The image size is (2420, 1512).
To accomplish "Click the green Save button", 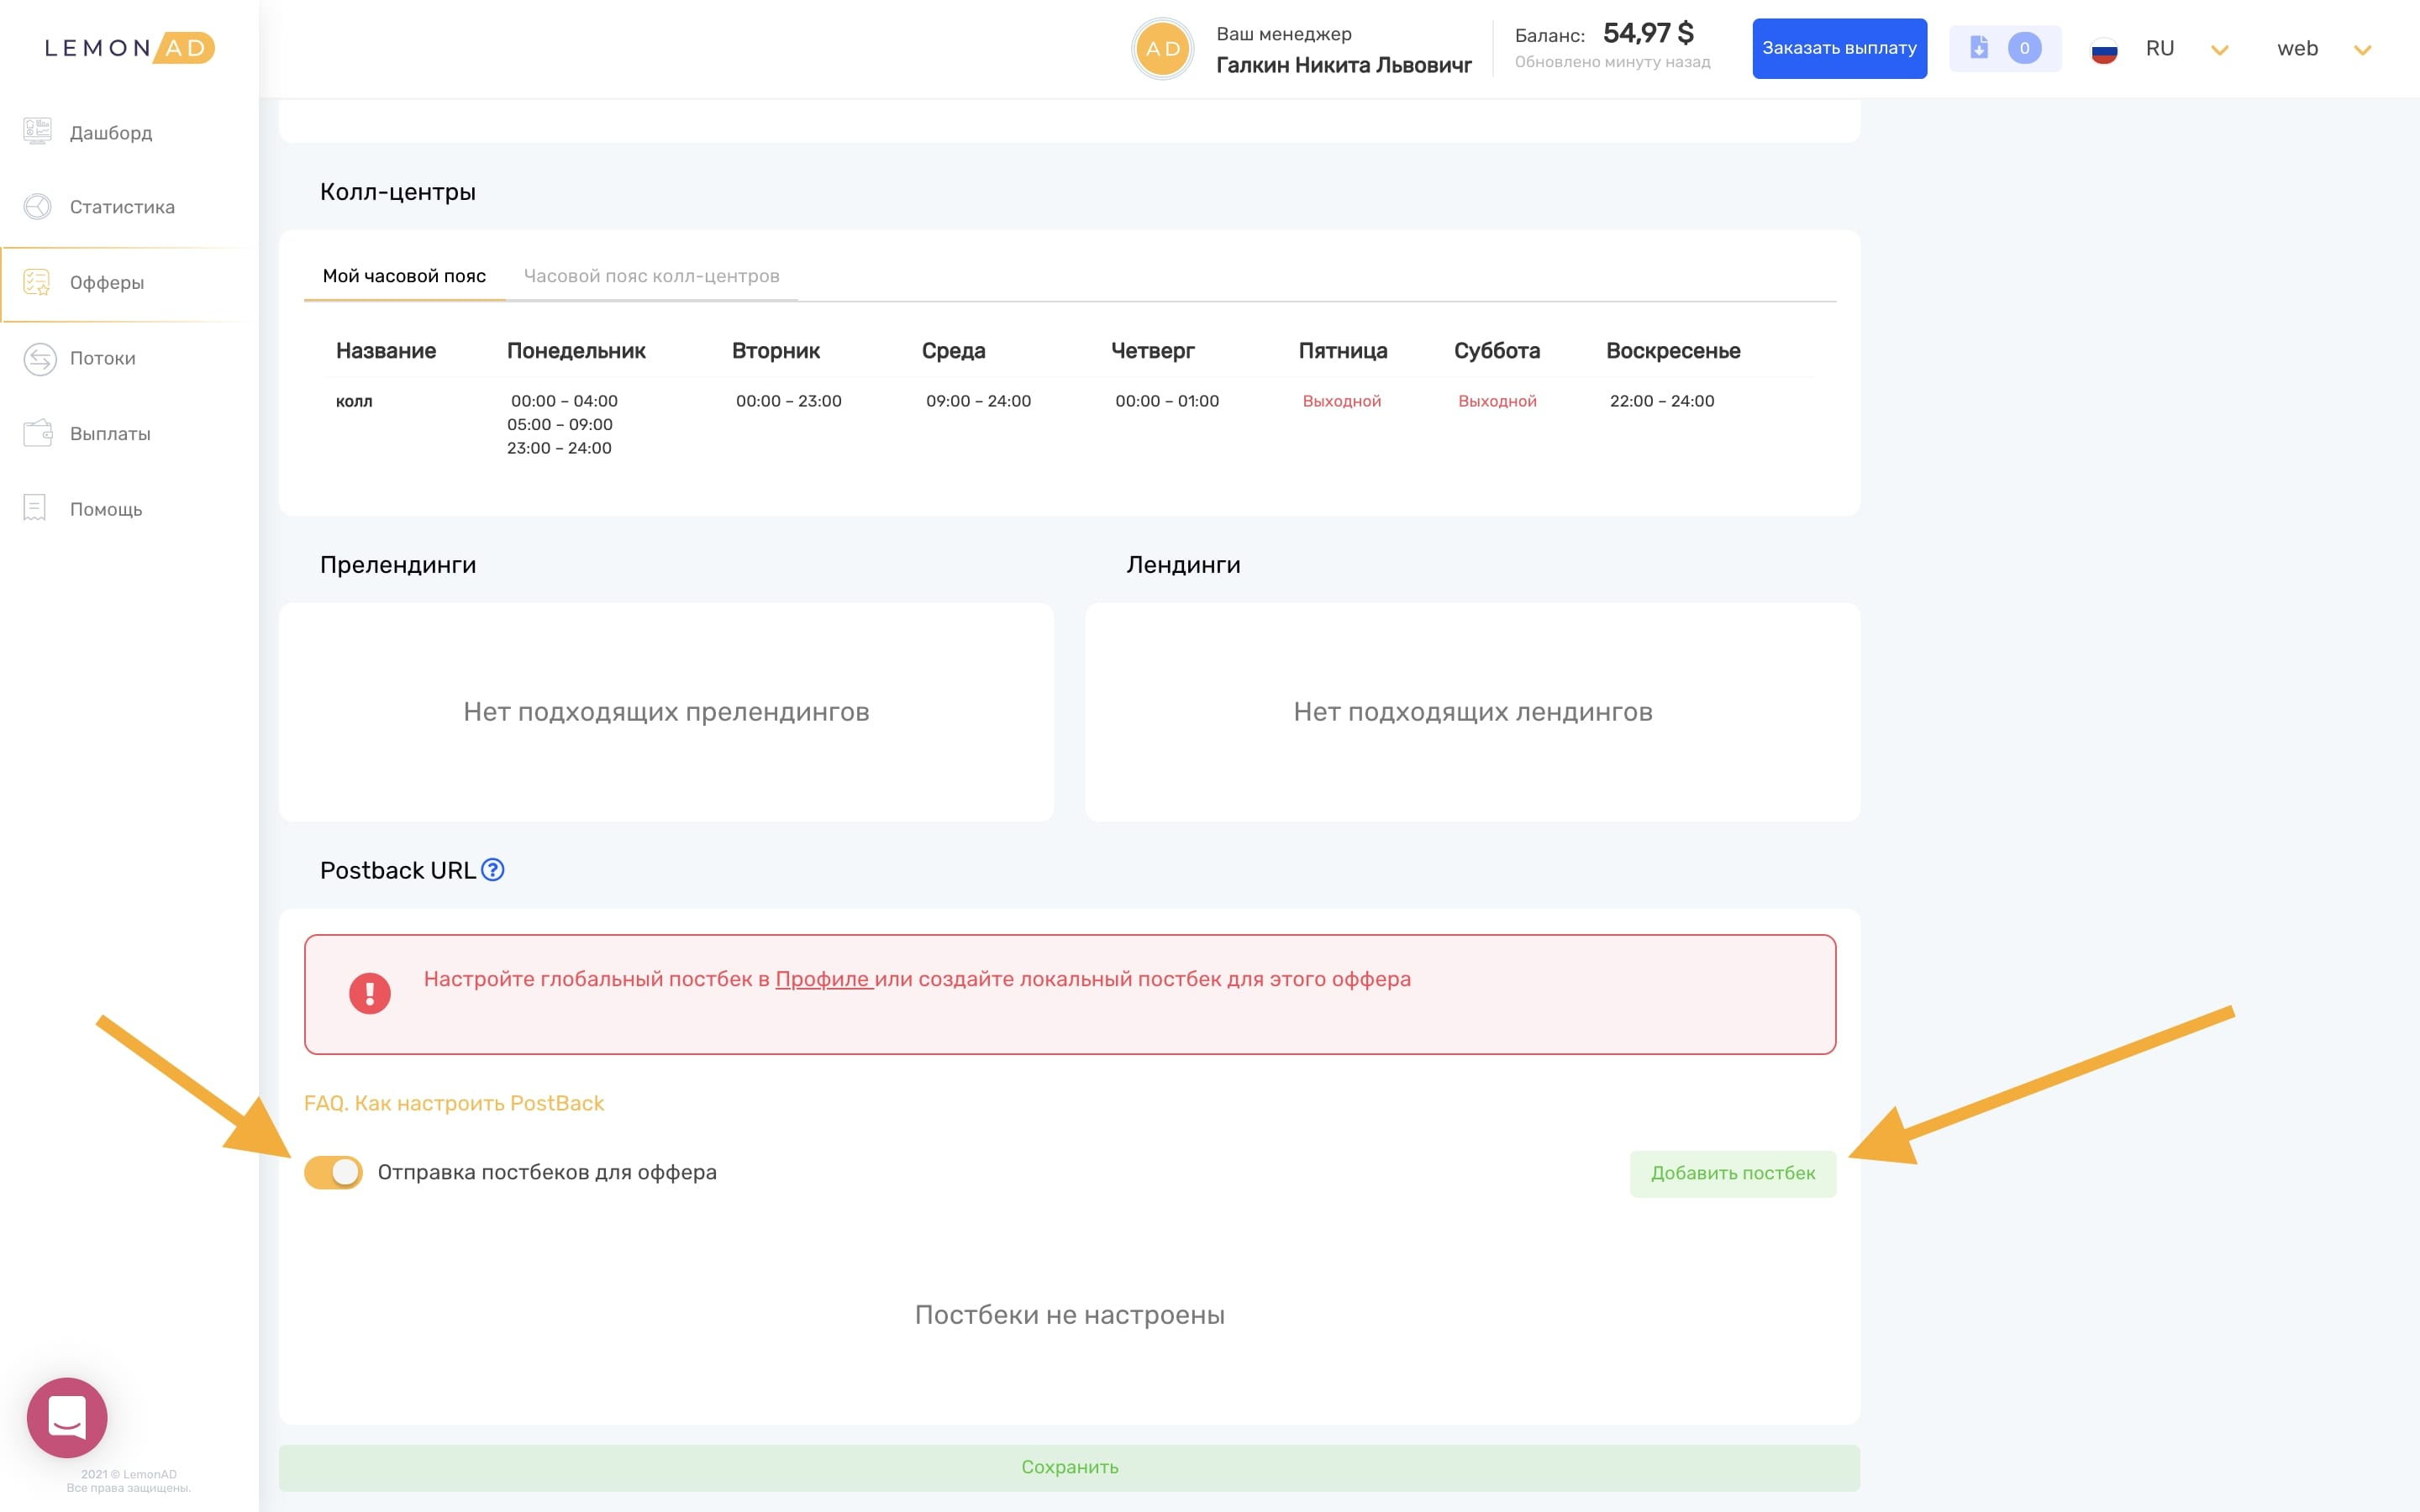I will (1069, 1467).
